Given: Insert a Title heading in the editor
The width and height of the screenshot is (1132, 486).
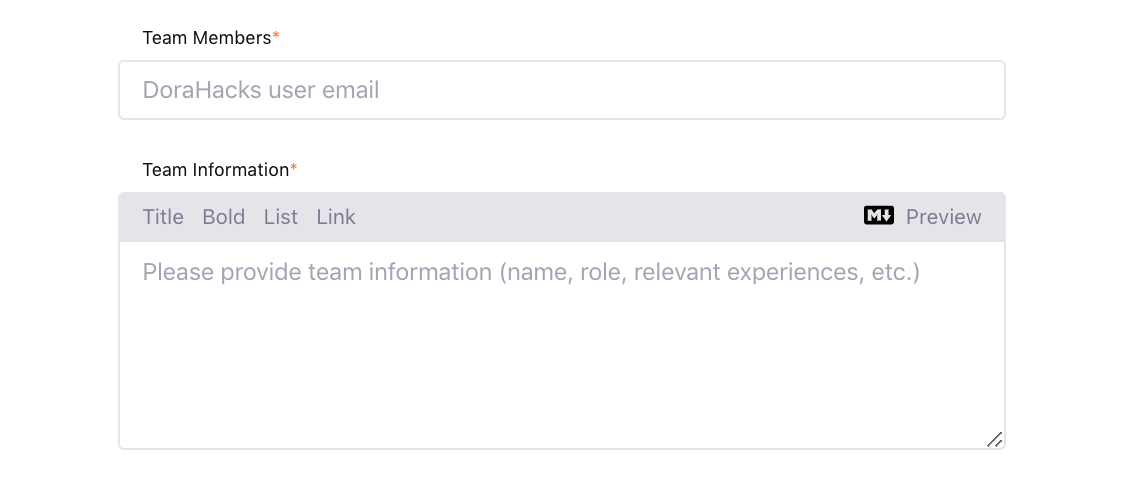Looking at the screenshot, I should click(163, 217).
